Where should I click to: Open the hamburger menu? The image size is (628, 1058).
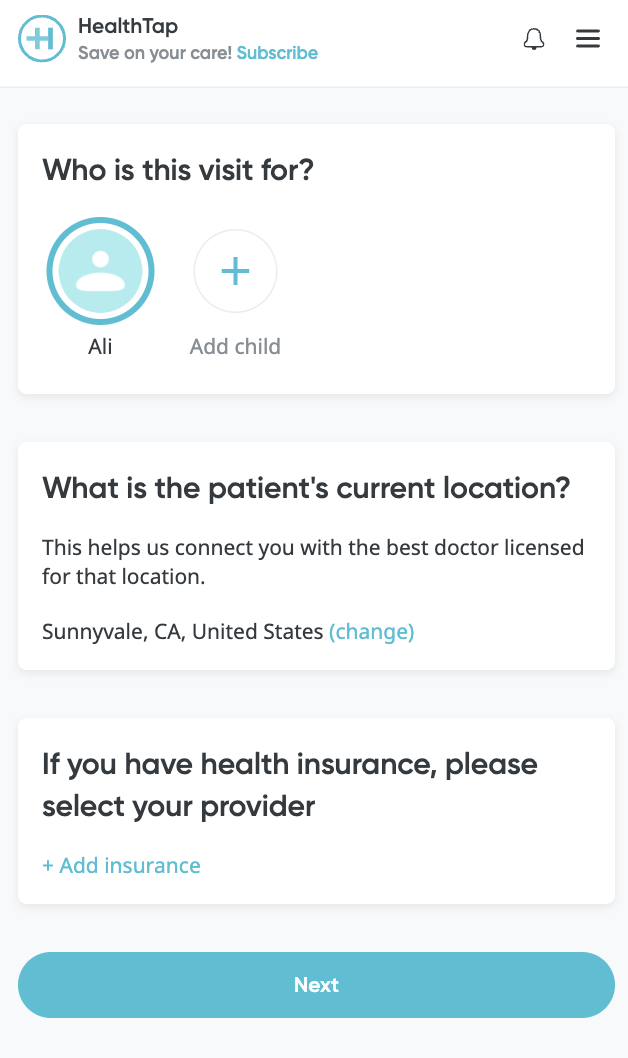(x=588, y=38)
